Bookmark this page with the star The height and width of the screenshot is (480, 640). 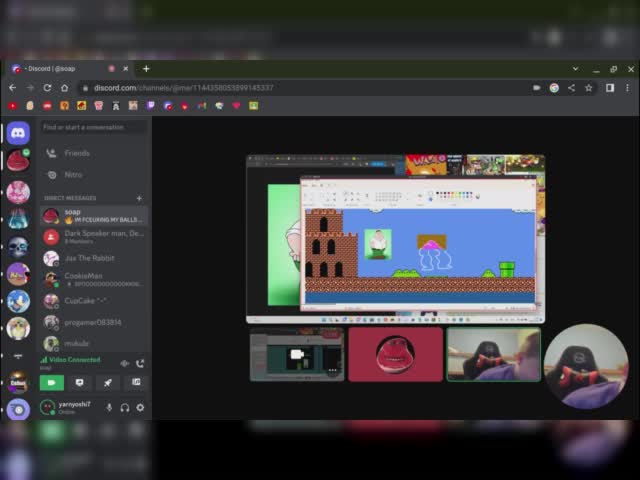pos(589,88)
